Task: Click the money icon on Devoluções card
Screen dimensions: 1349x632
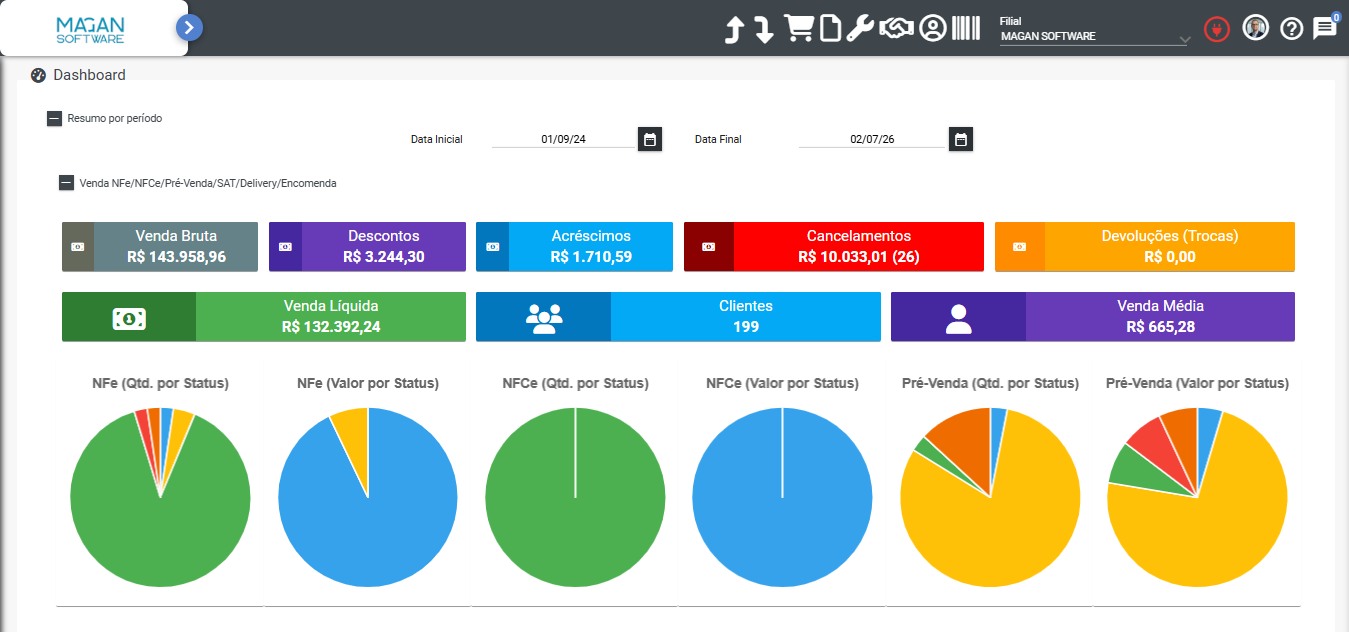Action: 1020,247
